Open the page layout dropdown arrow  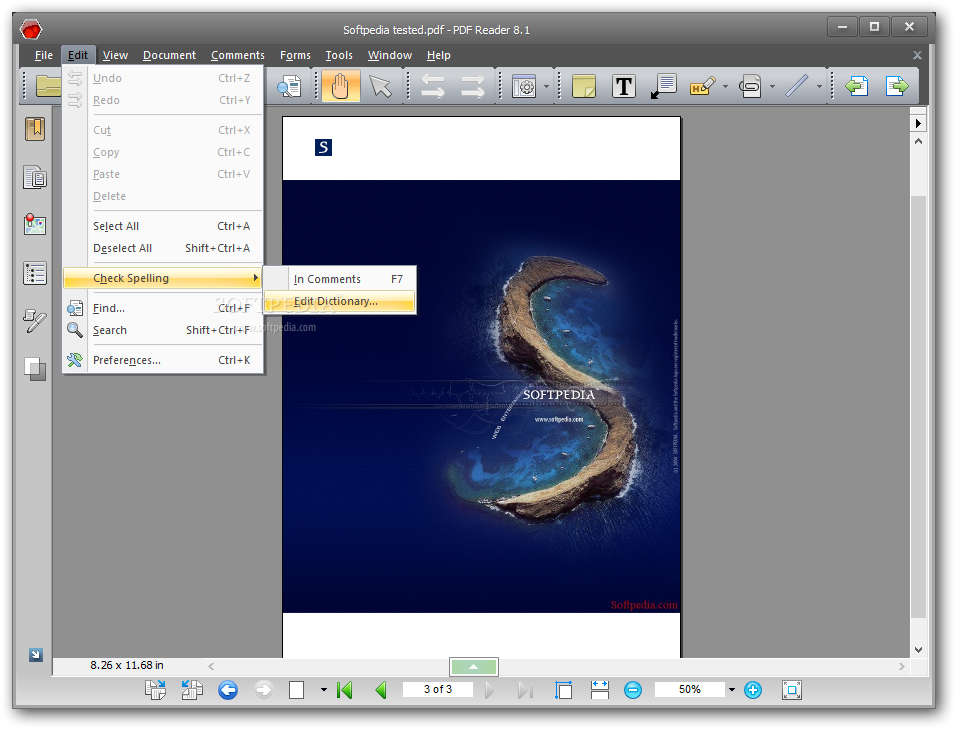[x=324, y=690]
